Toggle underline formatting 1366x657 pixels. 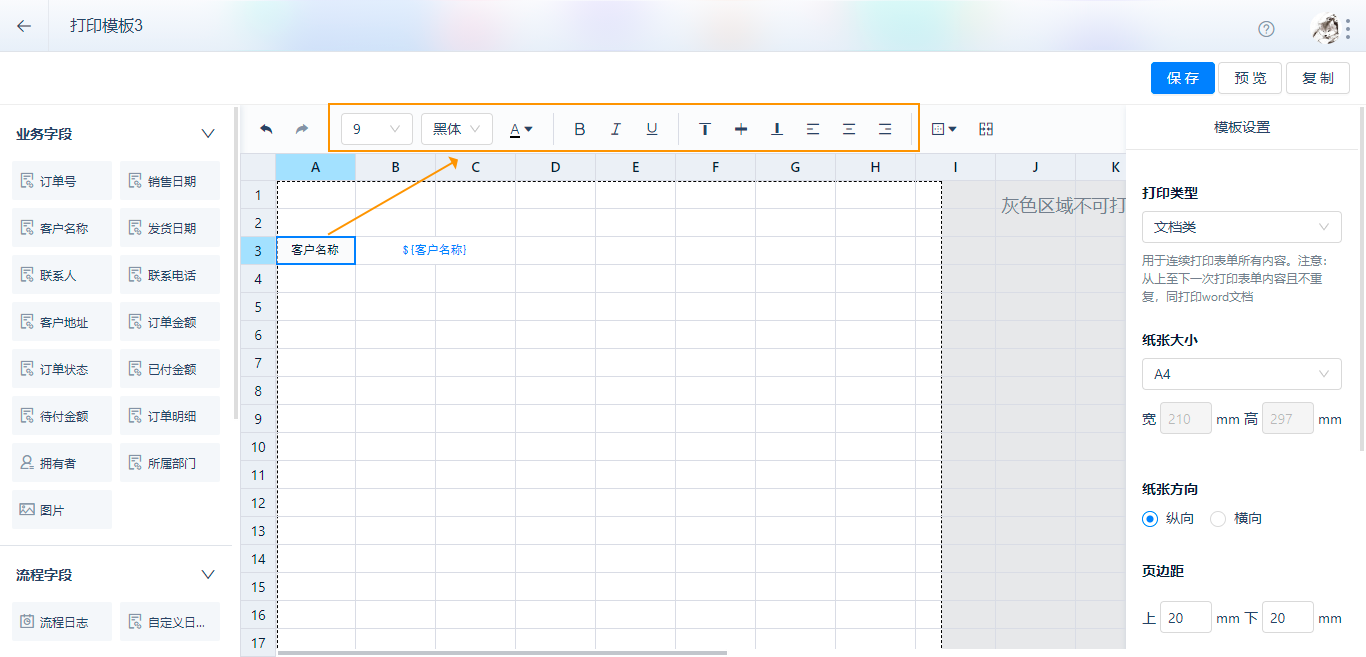652,129
